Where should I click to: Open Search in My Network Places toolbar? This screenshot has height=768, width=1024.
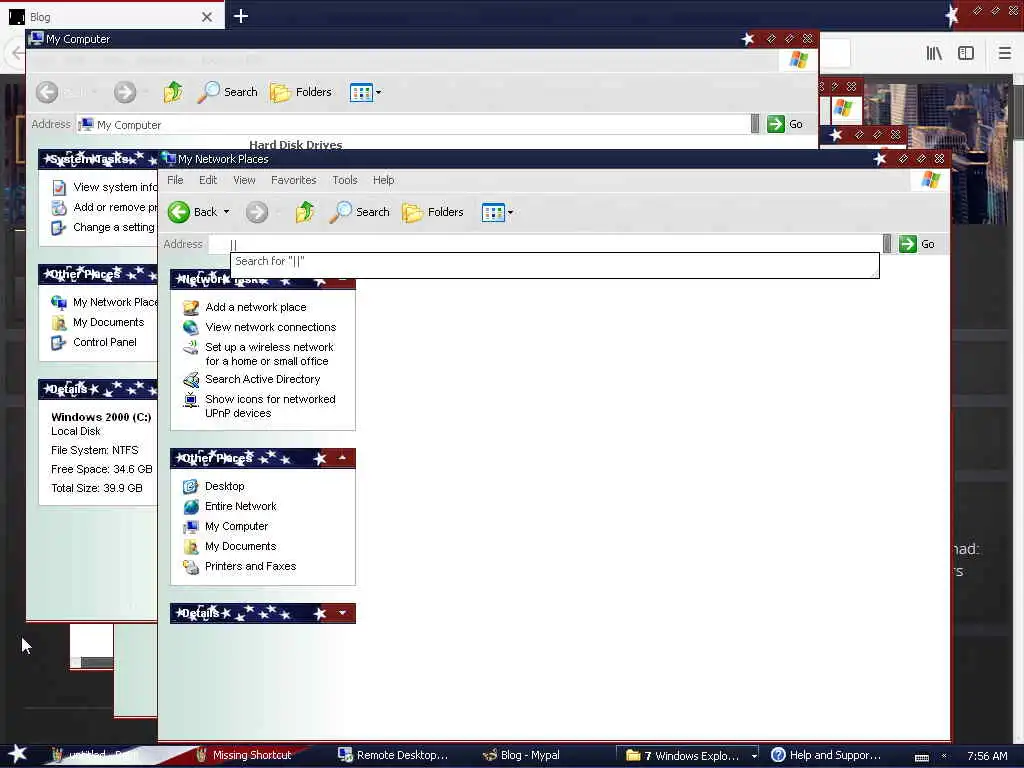pyautogui.click(x=360, y=212)
